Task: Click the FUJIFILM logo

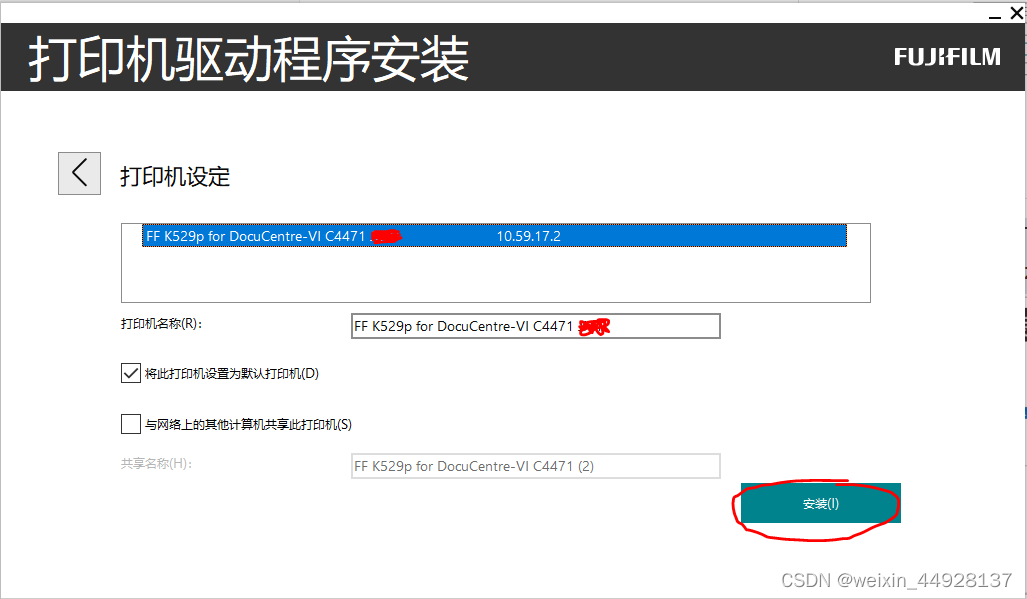Action: [x=947, y=57]
